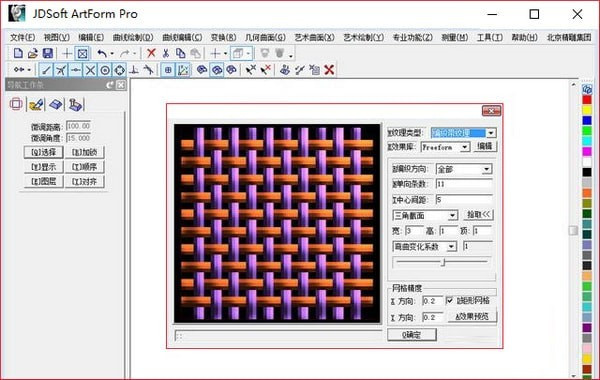This screenshot has height=380, width=600.
Task: Click the first cloud-shaped surface icon
Action: (202, 70)
